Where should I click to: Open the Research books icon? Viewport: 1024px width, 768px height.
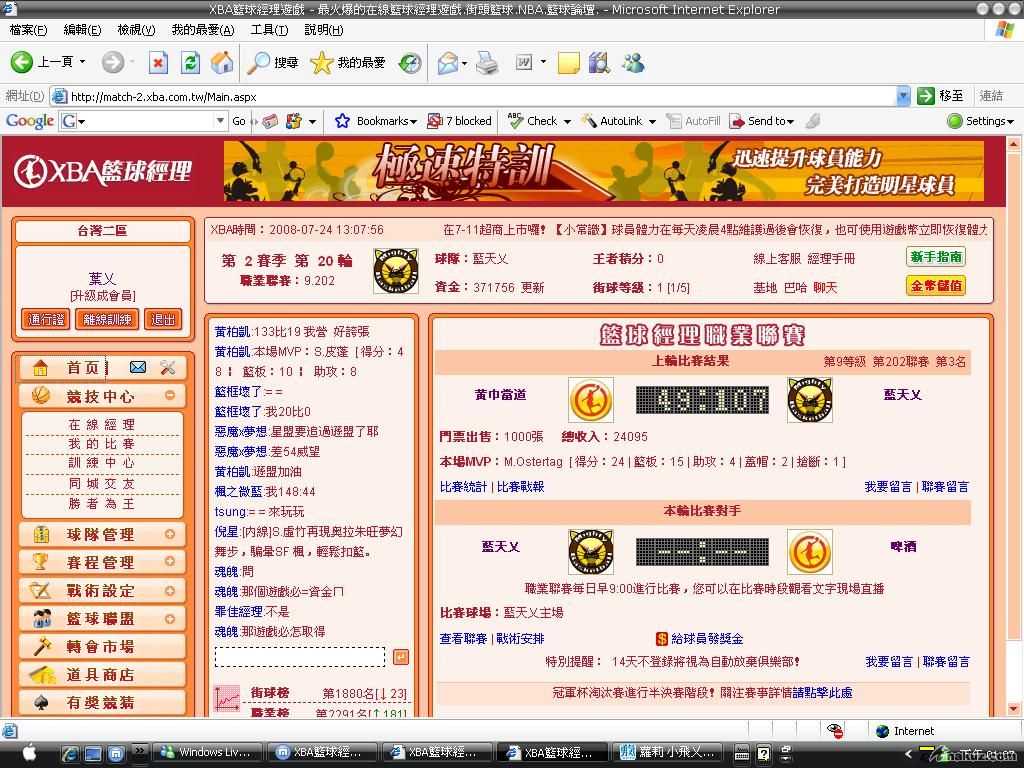tap(600, 63)
